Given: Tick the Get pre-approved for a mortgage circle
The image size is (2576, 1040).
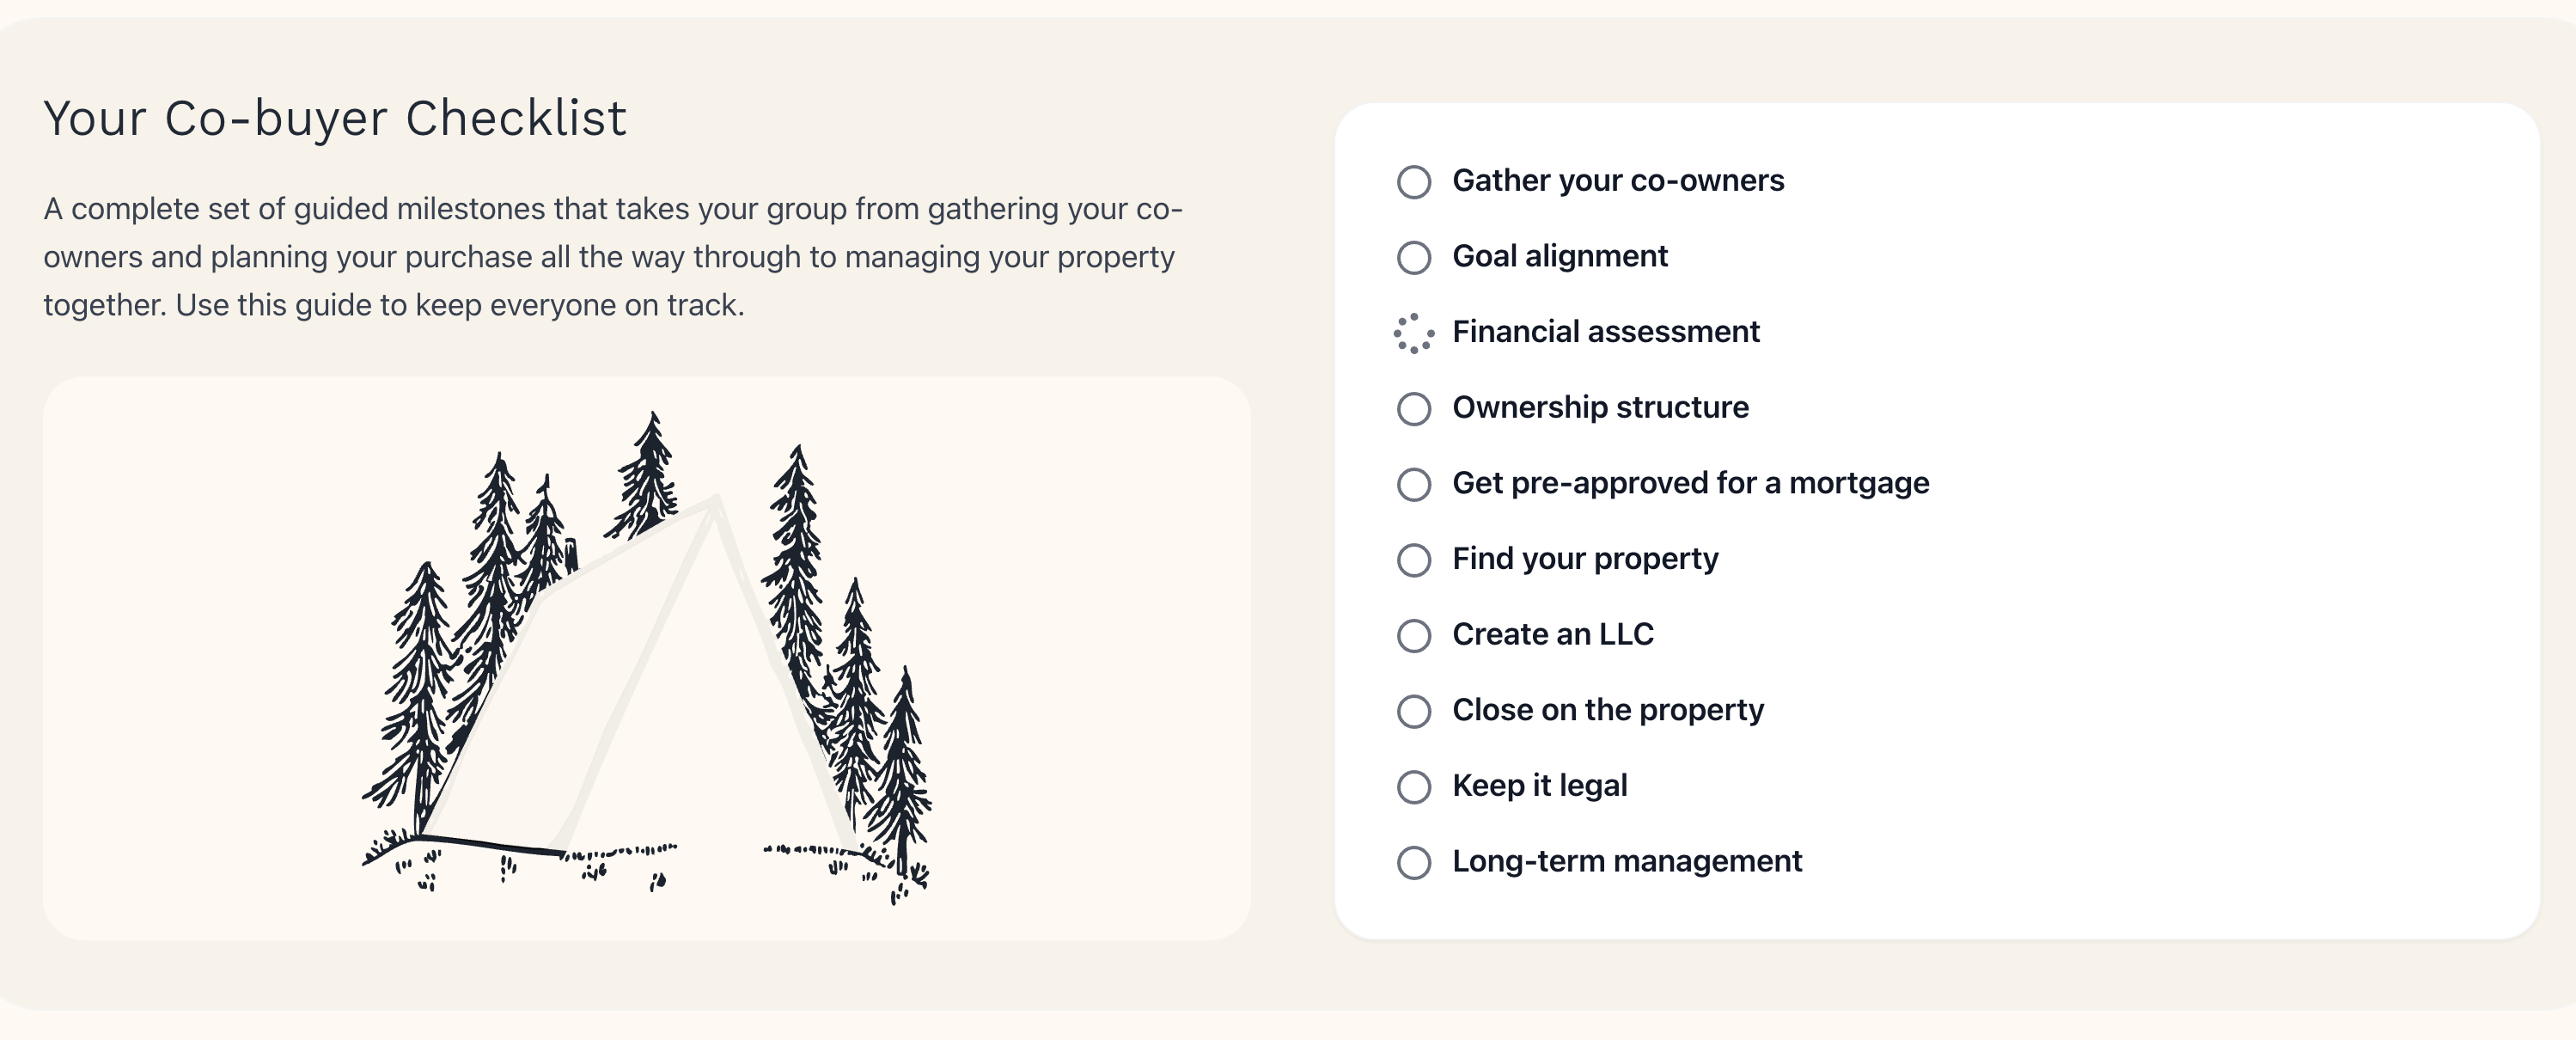Looking at the screenshot, I should click(x=1413, y=484).
